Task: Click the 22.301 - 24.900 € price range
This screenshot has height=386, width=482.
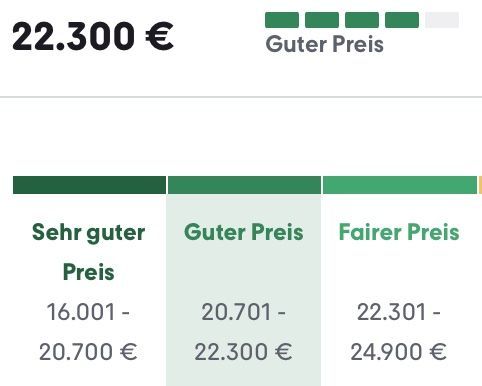Action: 399,332
